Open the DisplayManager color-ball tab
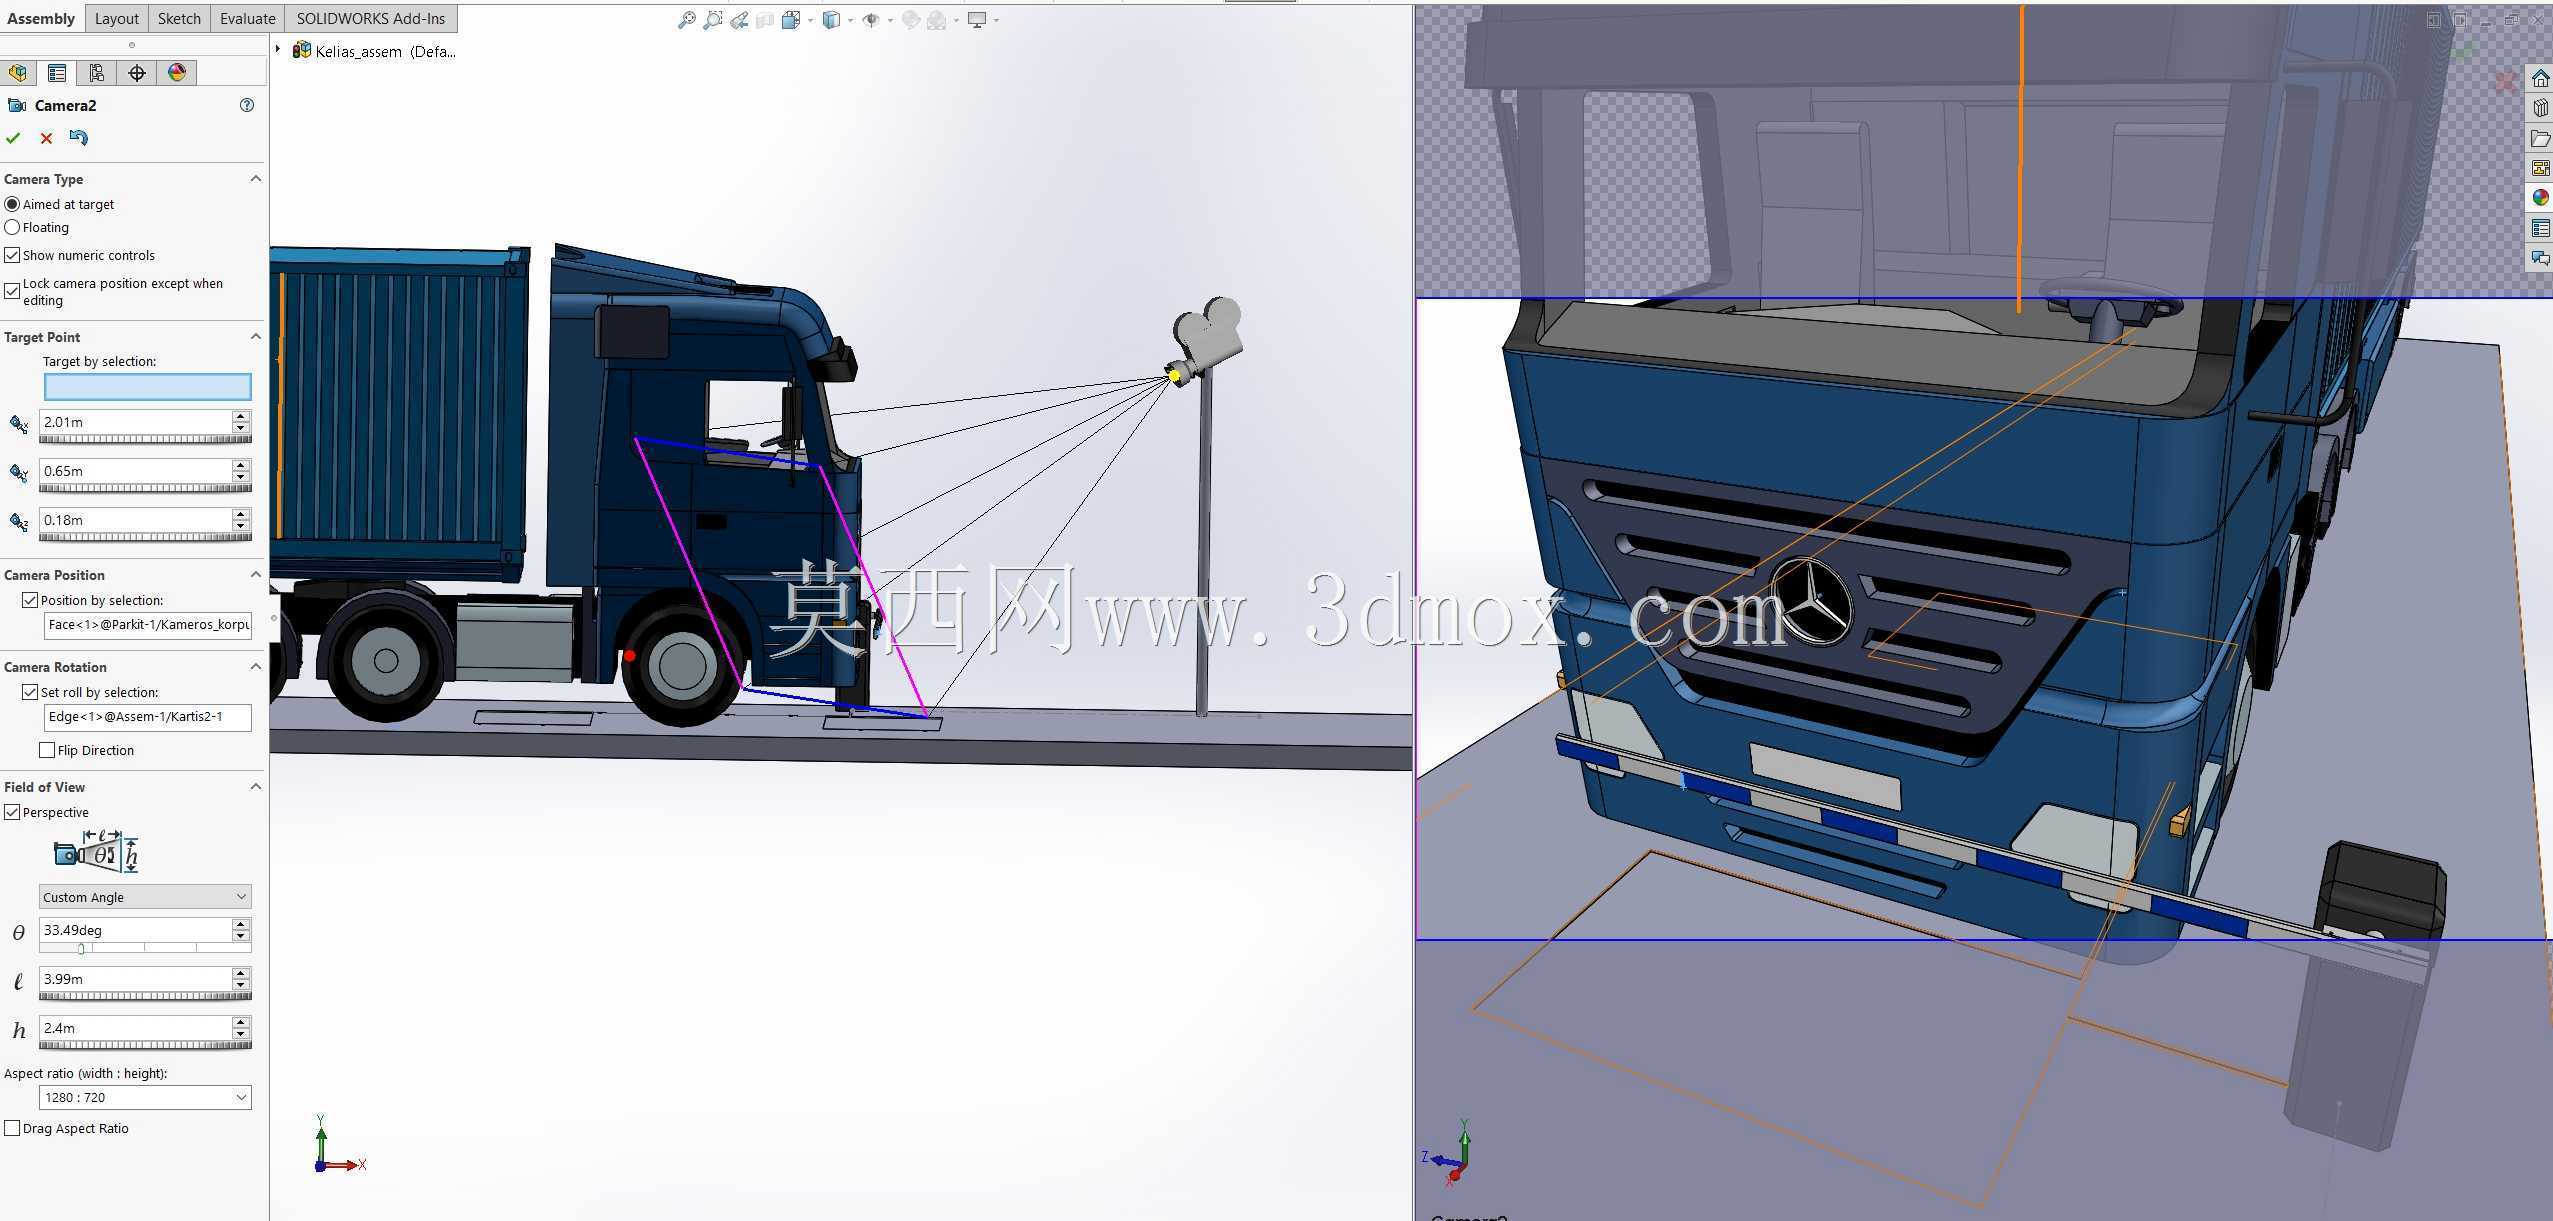The width and height of the screenshot is (2553, 1221). [x=177, y=73]
